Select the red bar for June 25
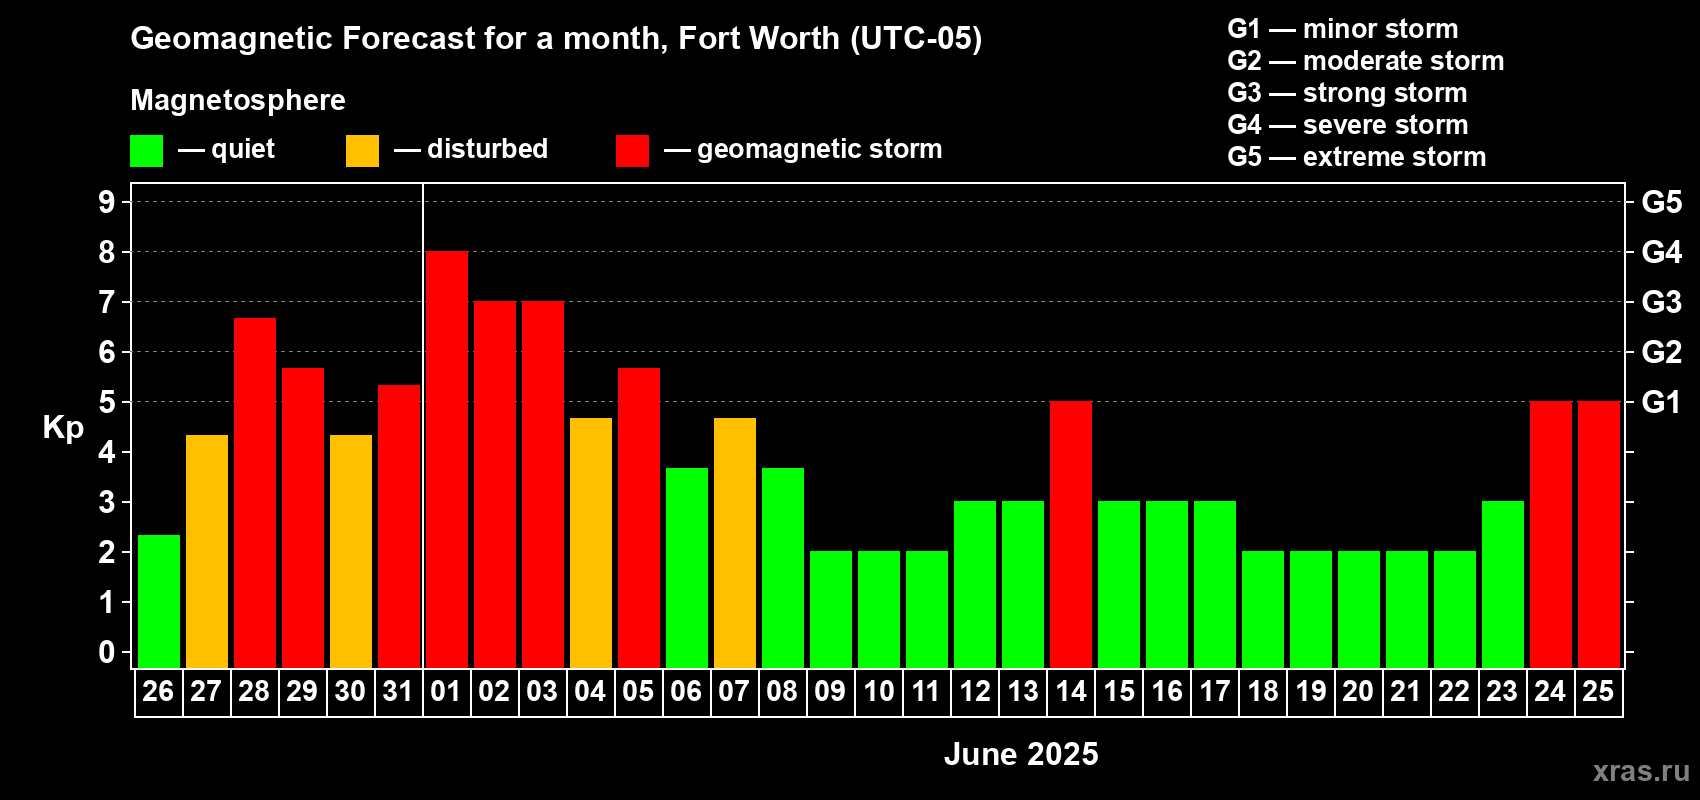 (1599, 535)
